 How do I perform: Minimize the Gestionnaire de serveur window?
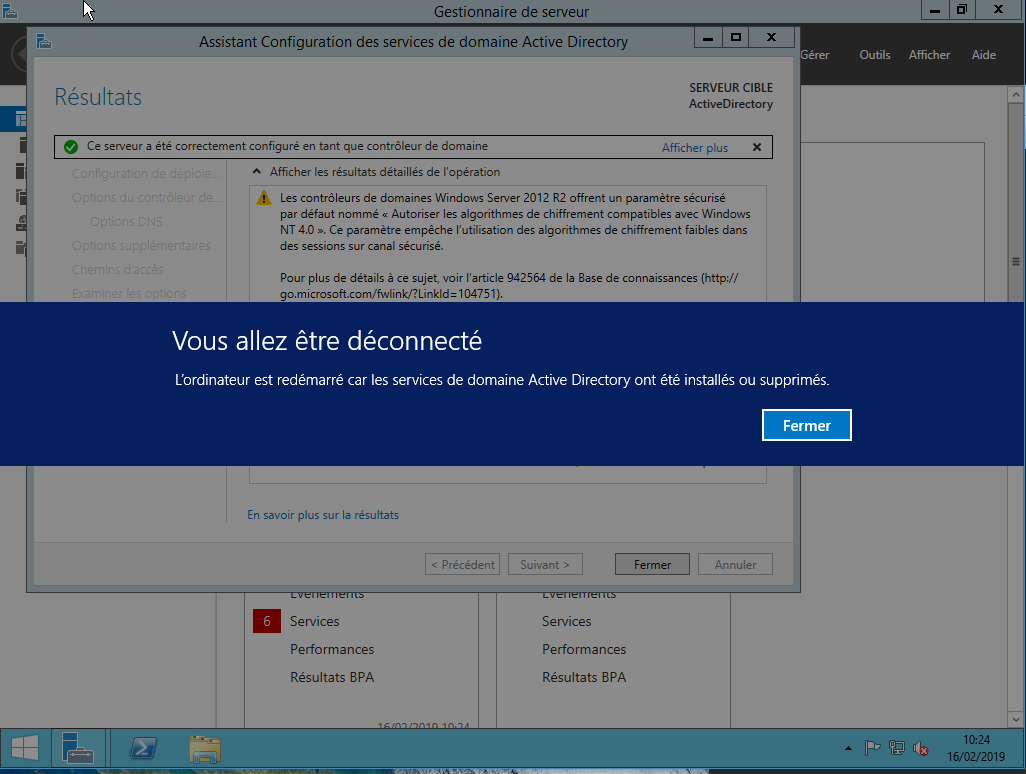point(934,10)
